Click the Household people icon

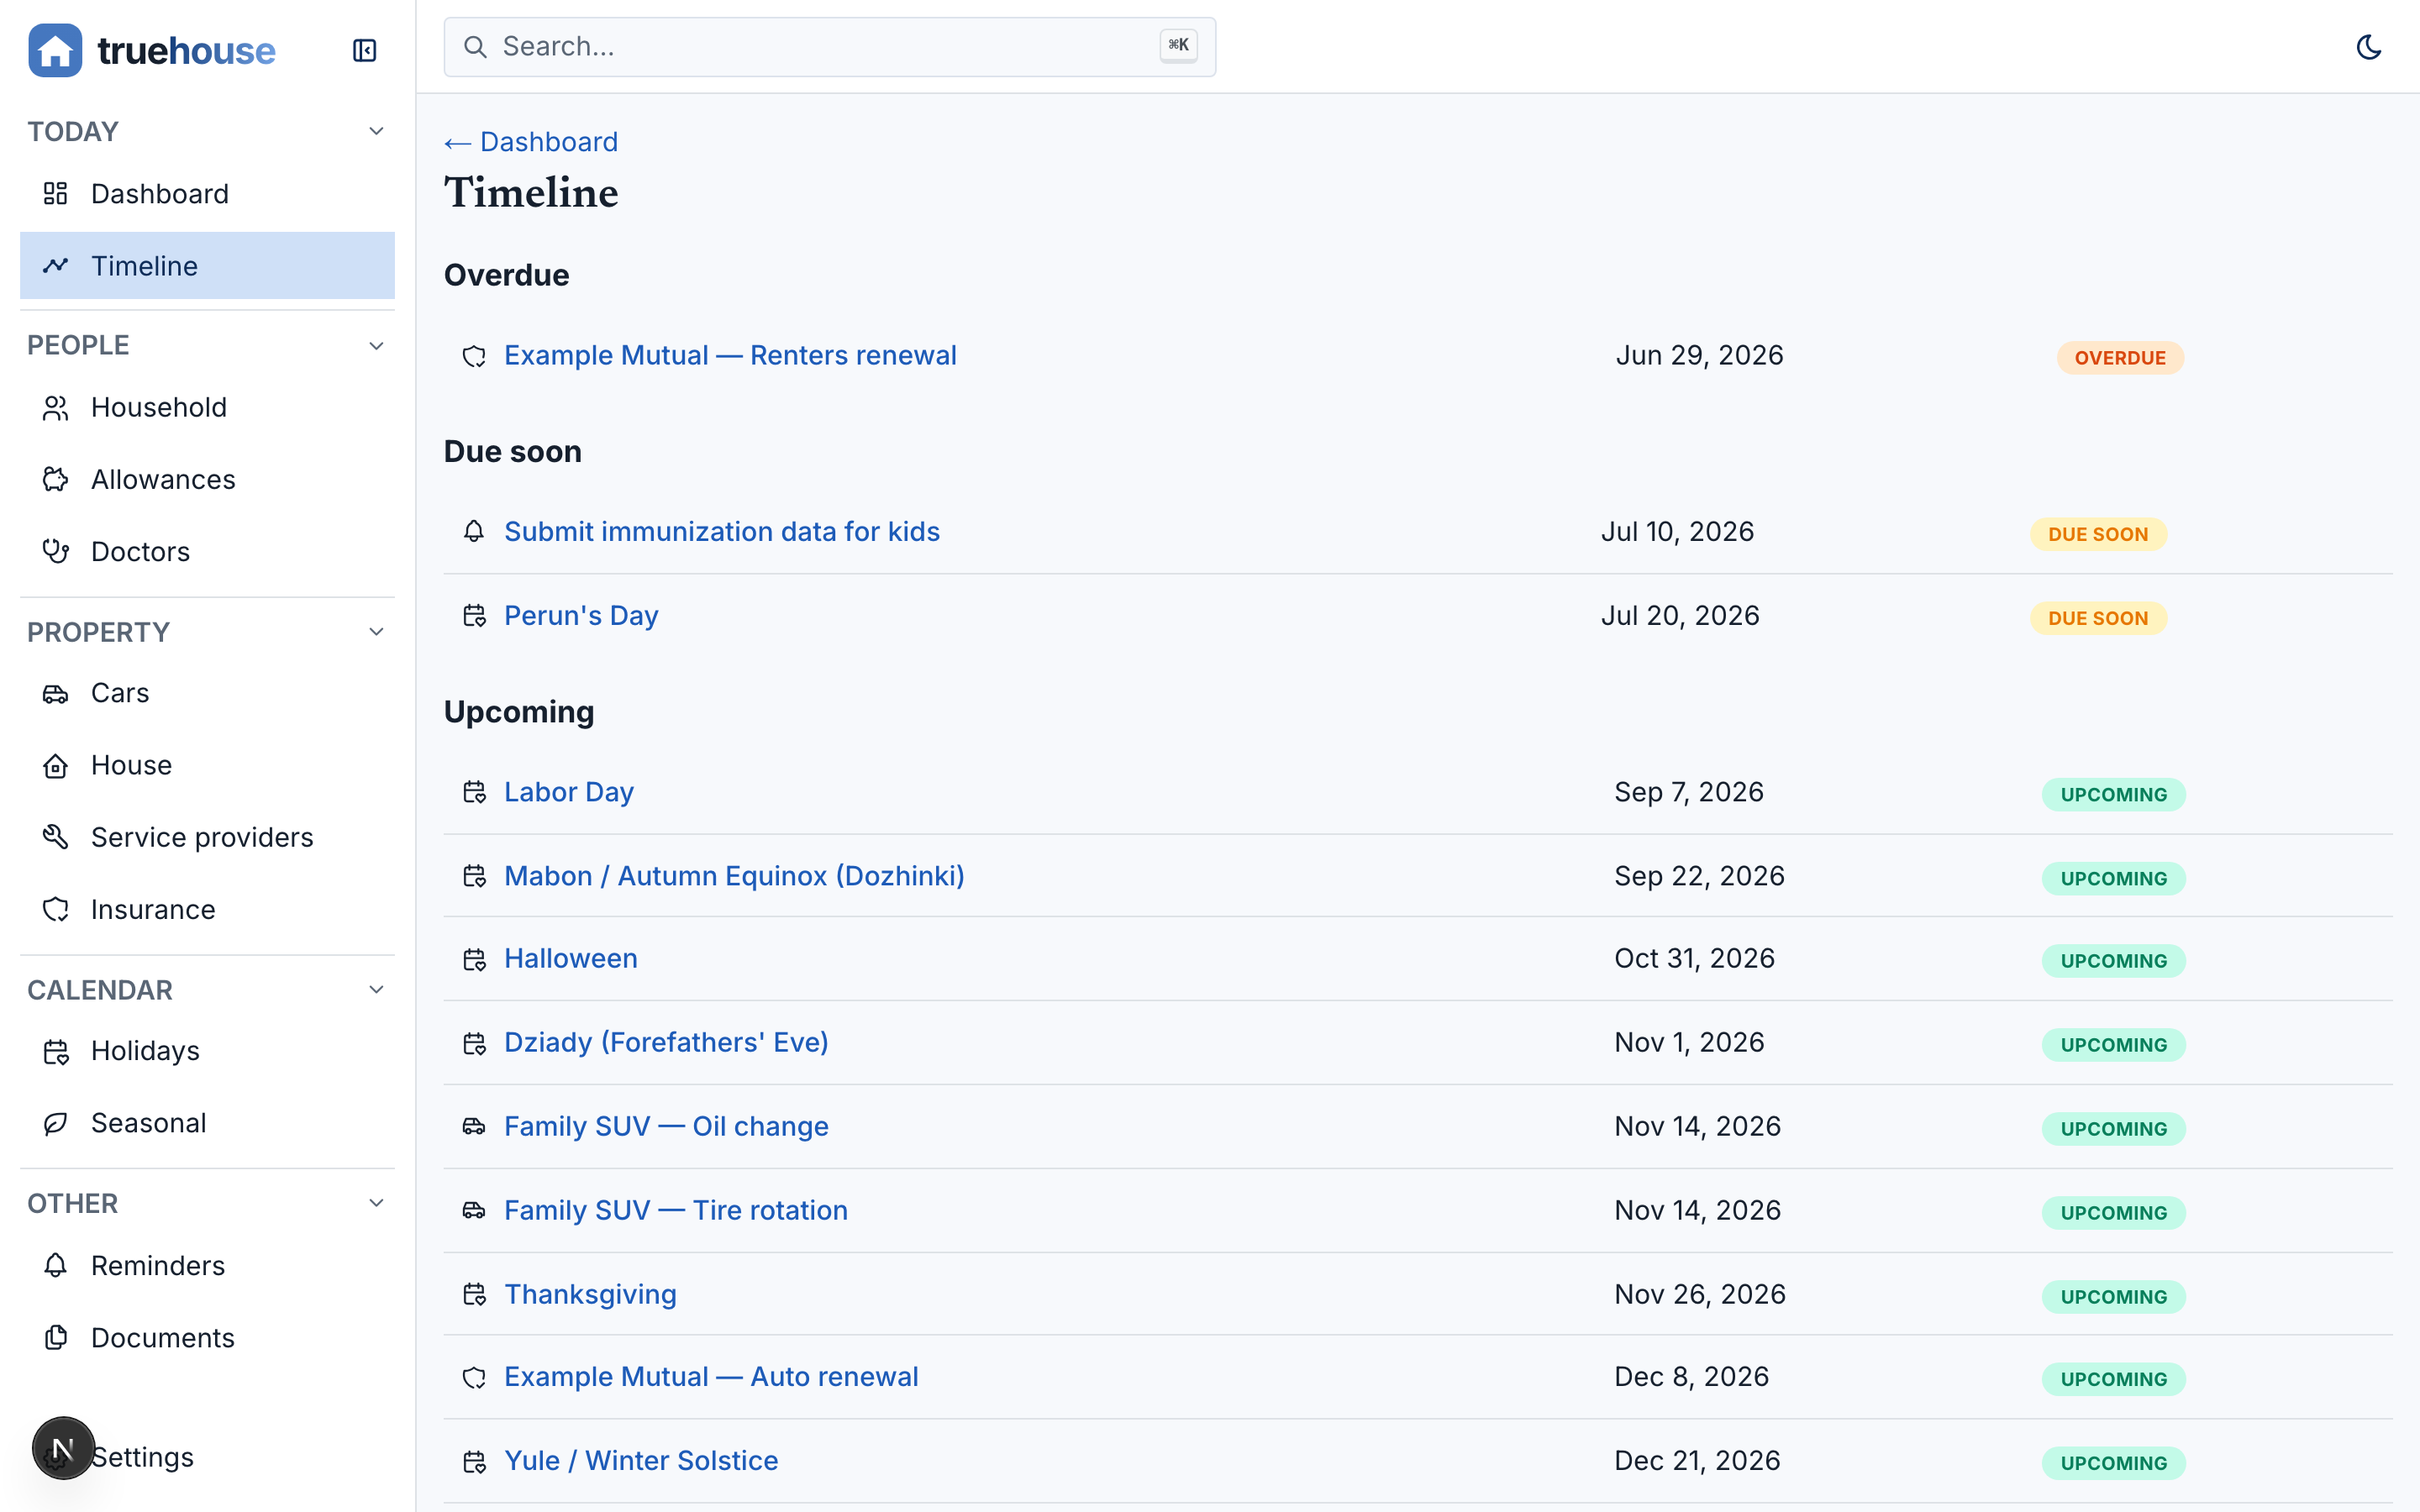(x=55, y=407)
